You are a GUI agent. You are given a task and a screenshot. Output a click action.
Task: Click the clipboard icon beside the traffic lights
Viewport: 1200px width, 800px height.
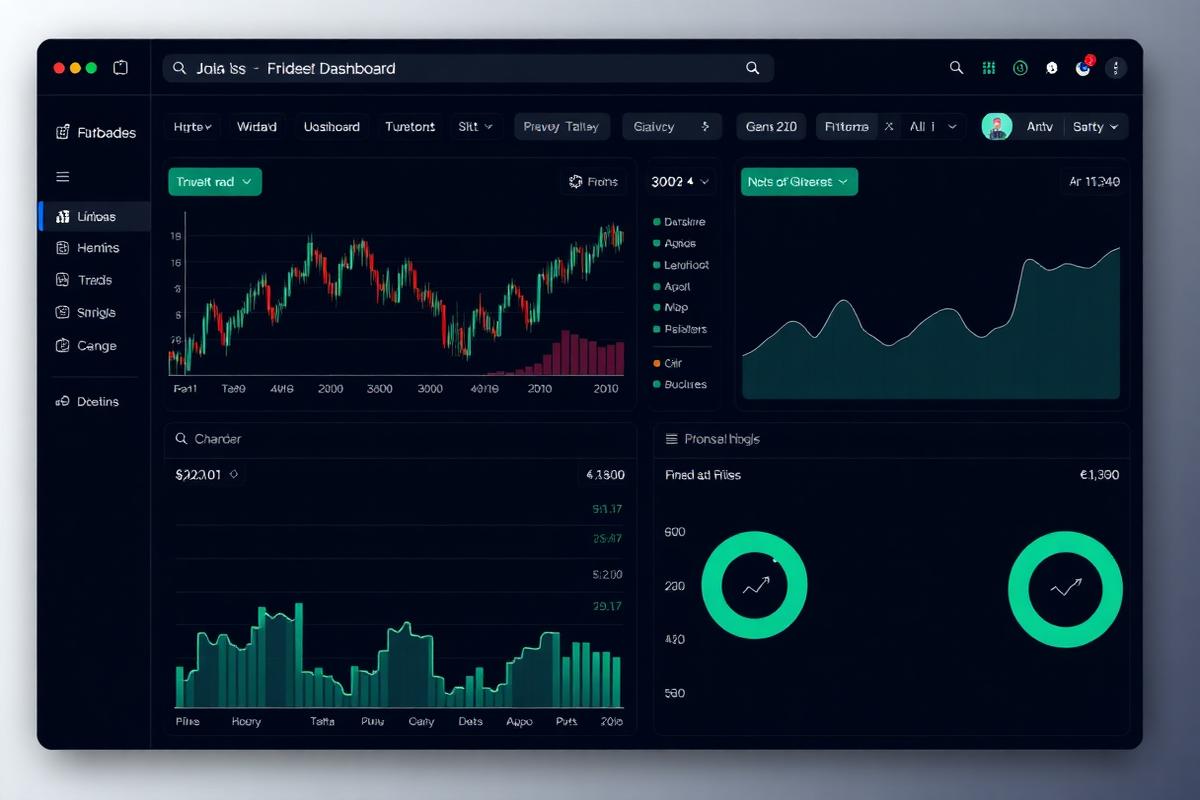pyautogui.click(x=121, y=68)
